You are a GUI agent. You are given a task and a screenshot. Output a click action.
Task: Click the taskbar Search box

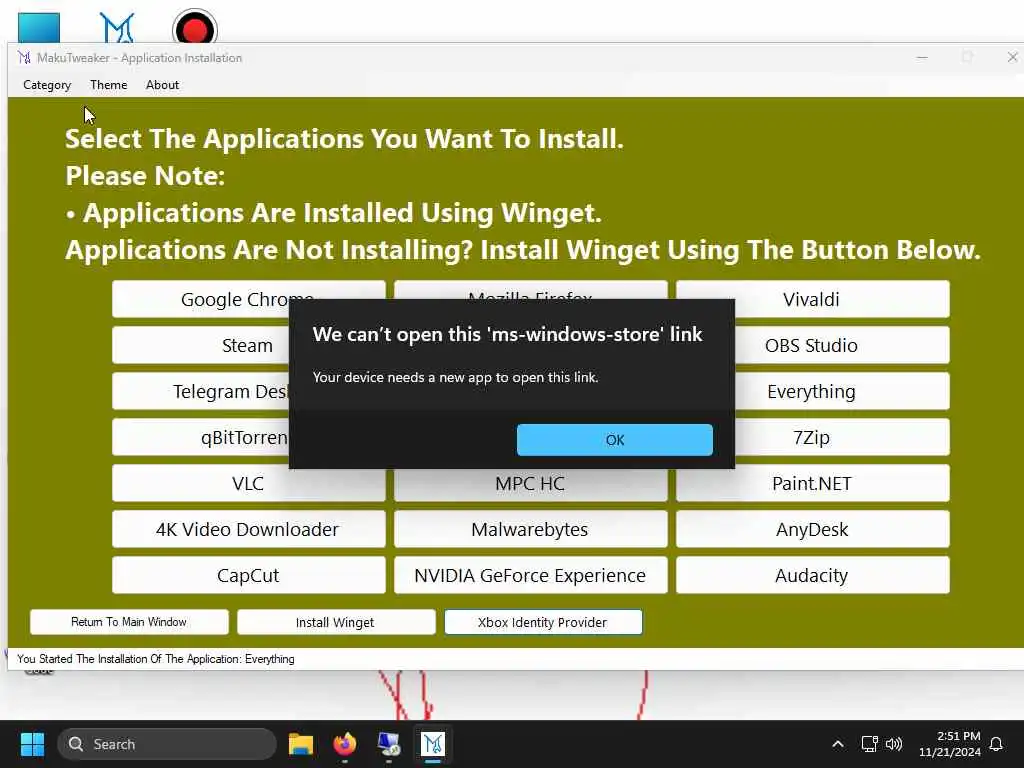click(x=167, y=744)
